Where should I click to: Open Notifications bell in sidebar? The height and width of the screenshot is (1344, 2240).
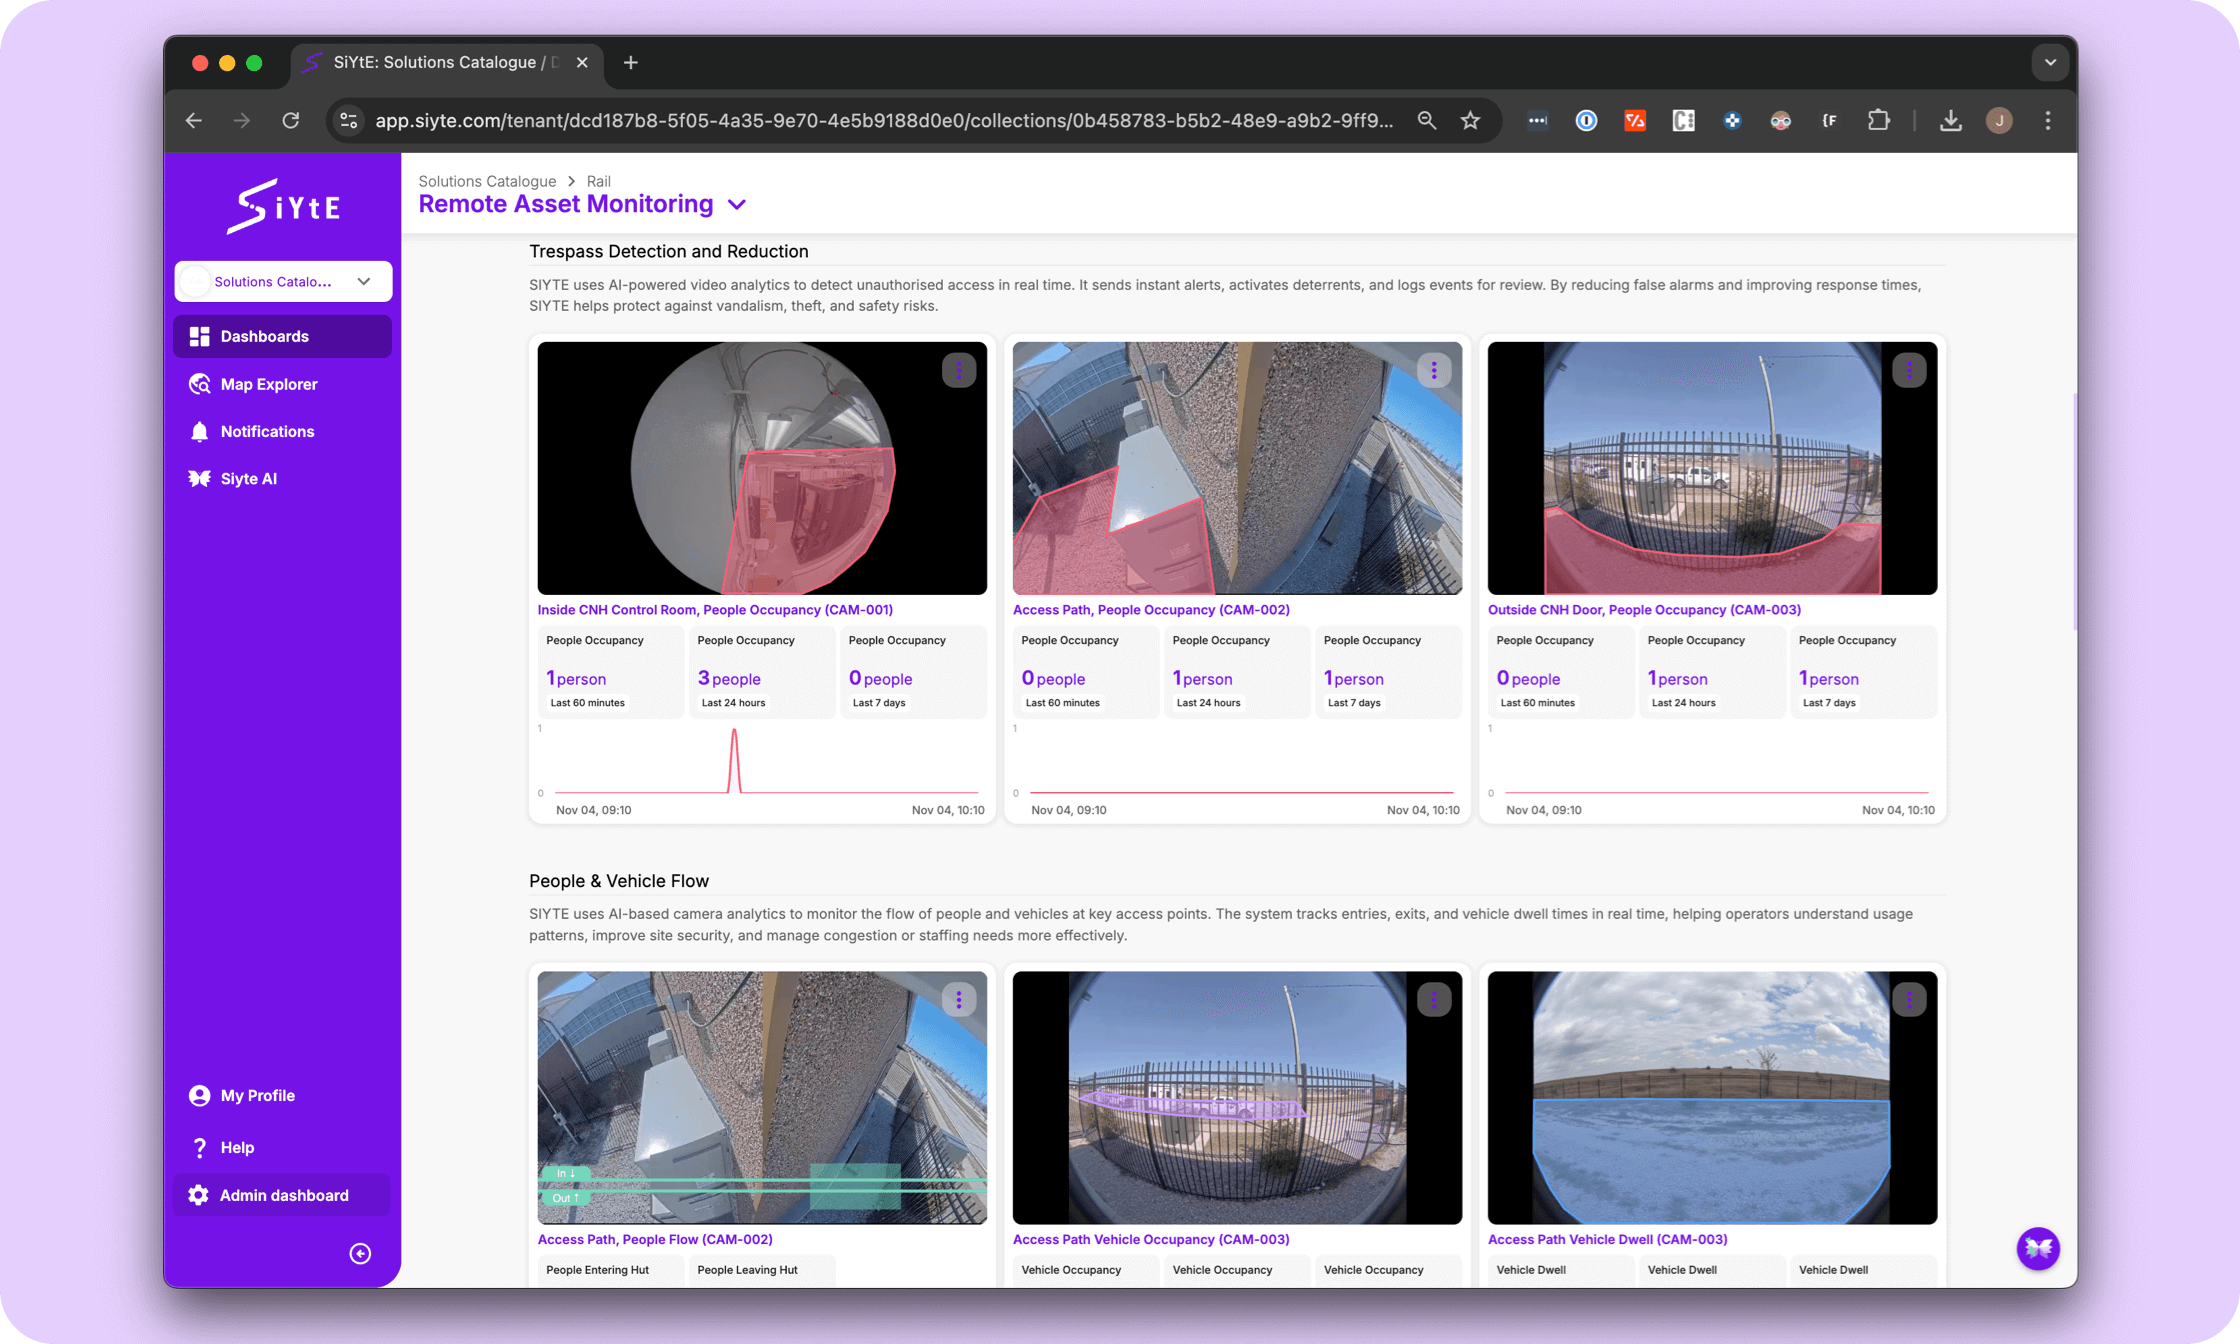(x=266, y=431)
